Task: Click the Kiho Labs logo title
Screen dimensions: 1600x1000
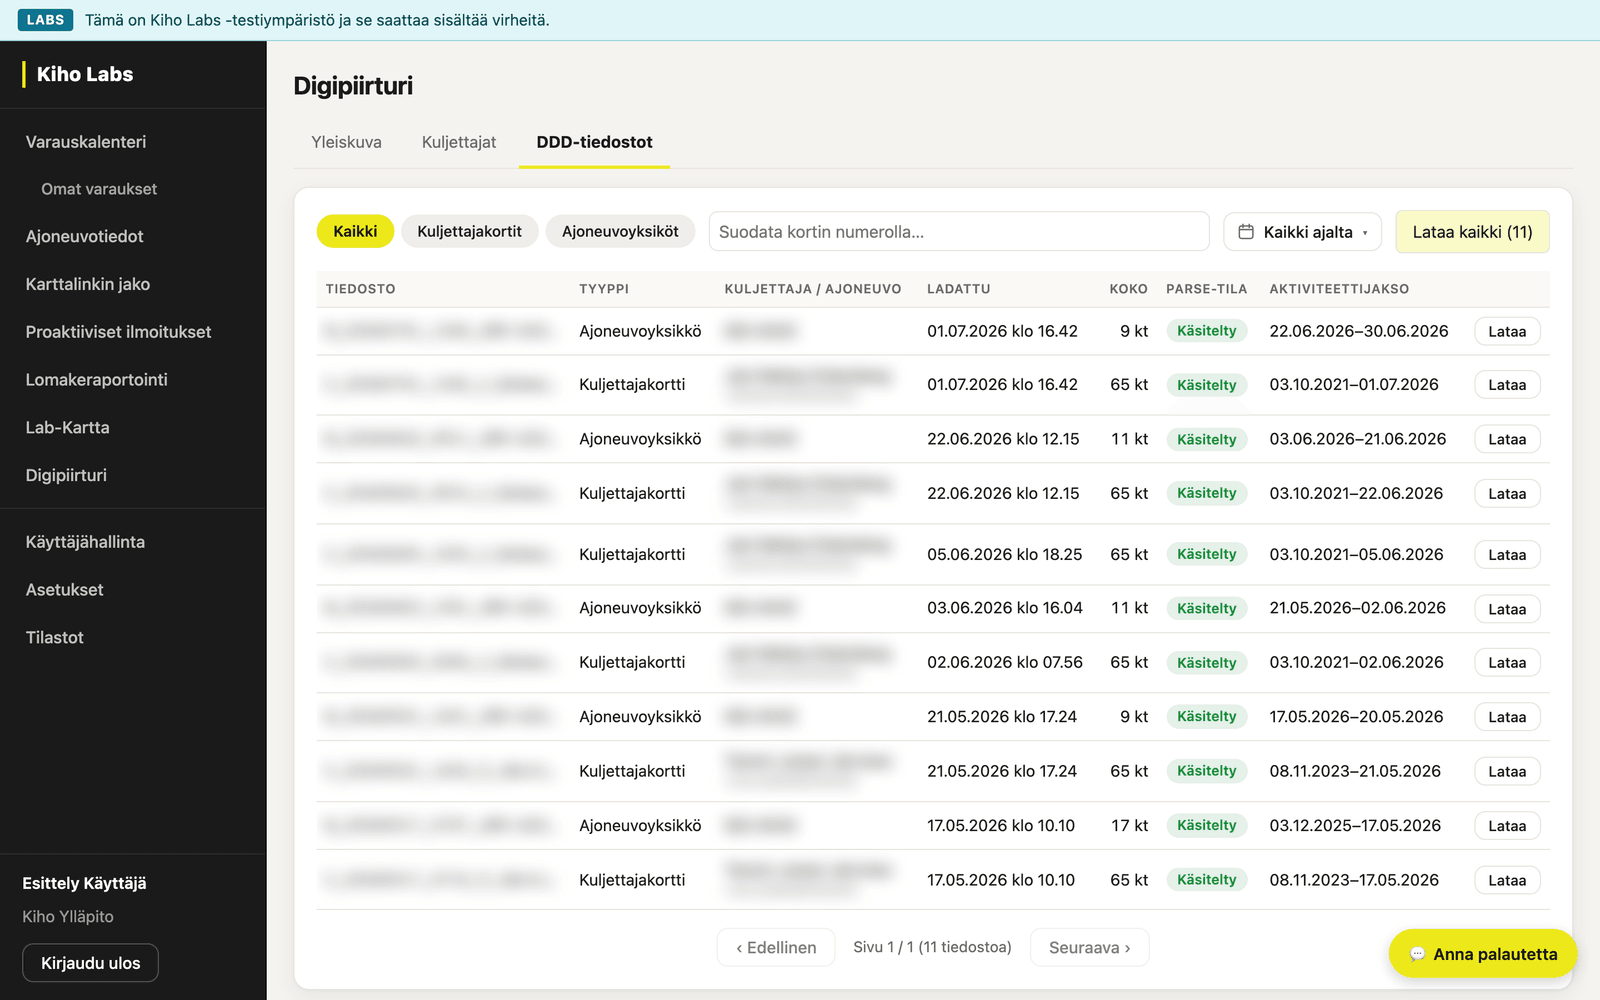Action: (x=85, y=74)
